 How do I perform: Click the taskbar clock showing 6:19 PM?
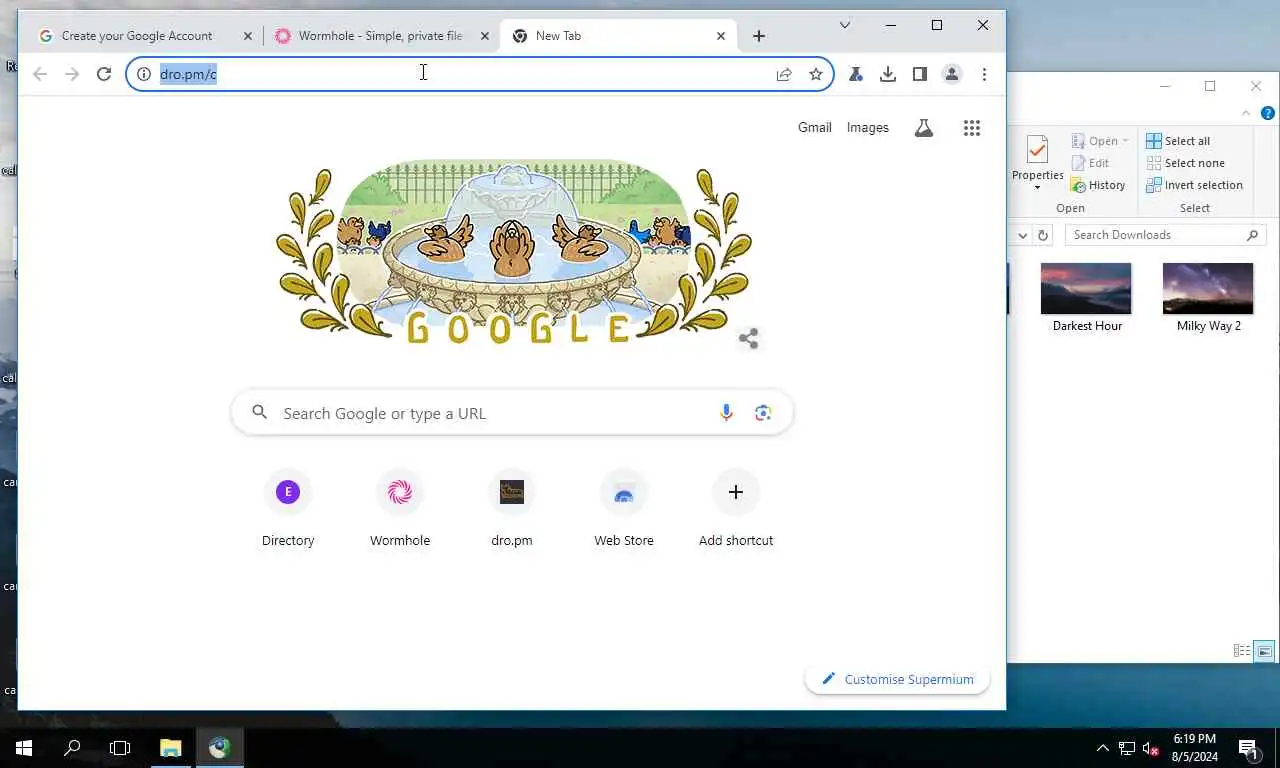pyautogui.click(x=1195, y=748)
